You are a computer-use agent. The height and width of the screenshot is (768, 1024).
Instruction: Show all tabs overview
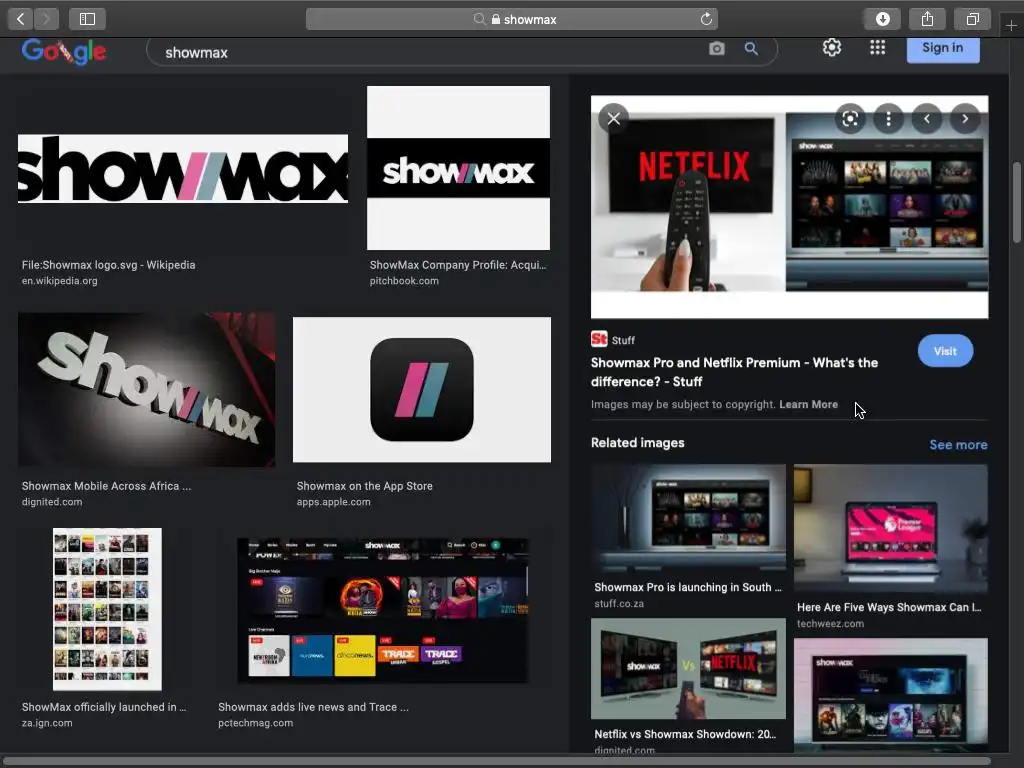pyautogui.click(x=972, y=19)
